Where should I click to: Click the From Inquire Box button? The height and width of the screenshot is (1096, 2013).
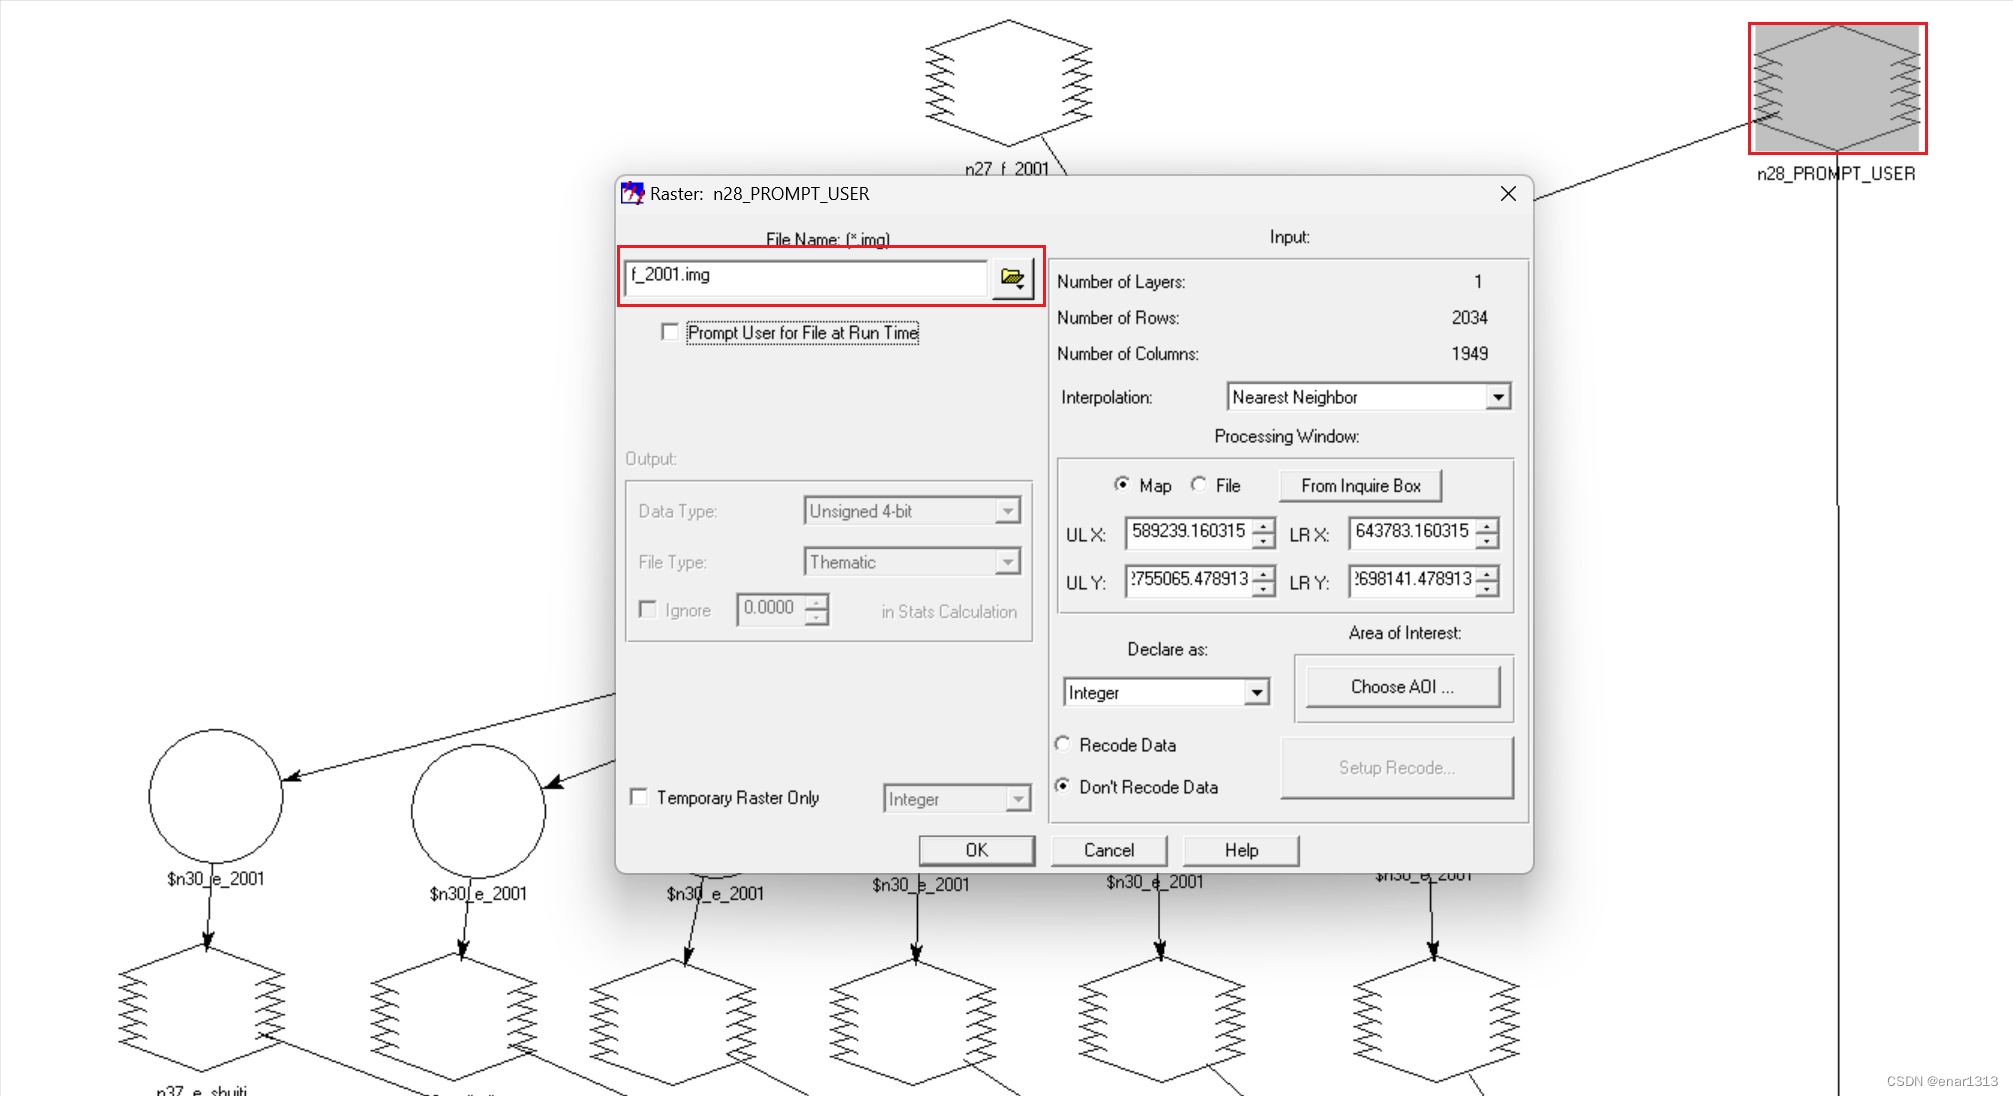pyautogui.click(x=1360, y=485)
